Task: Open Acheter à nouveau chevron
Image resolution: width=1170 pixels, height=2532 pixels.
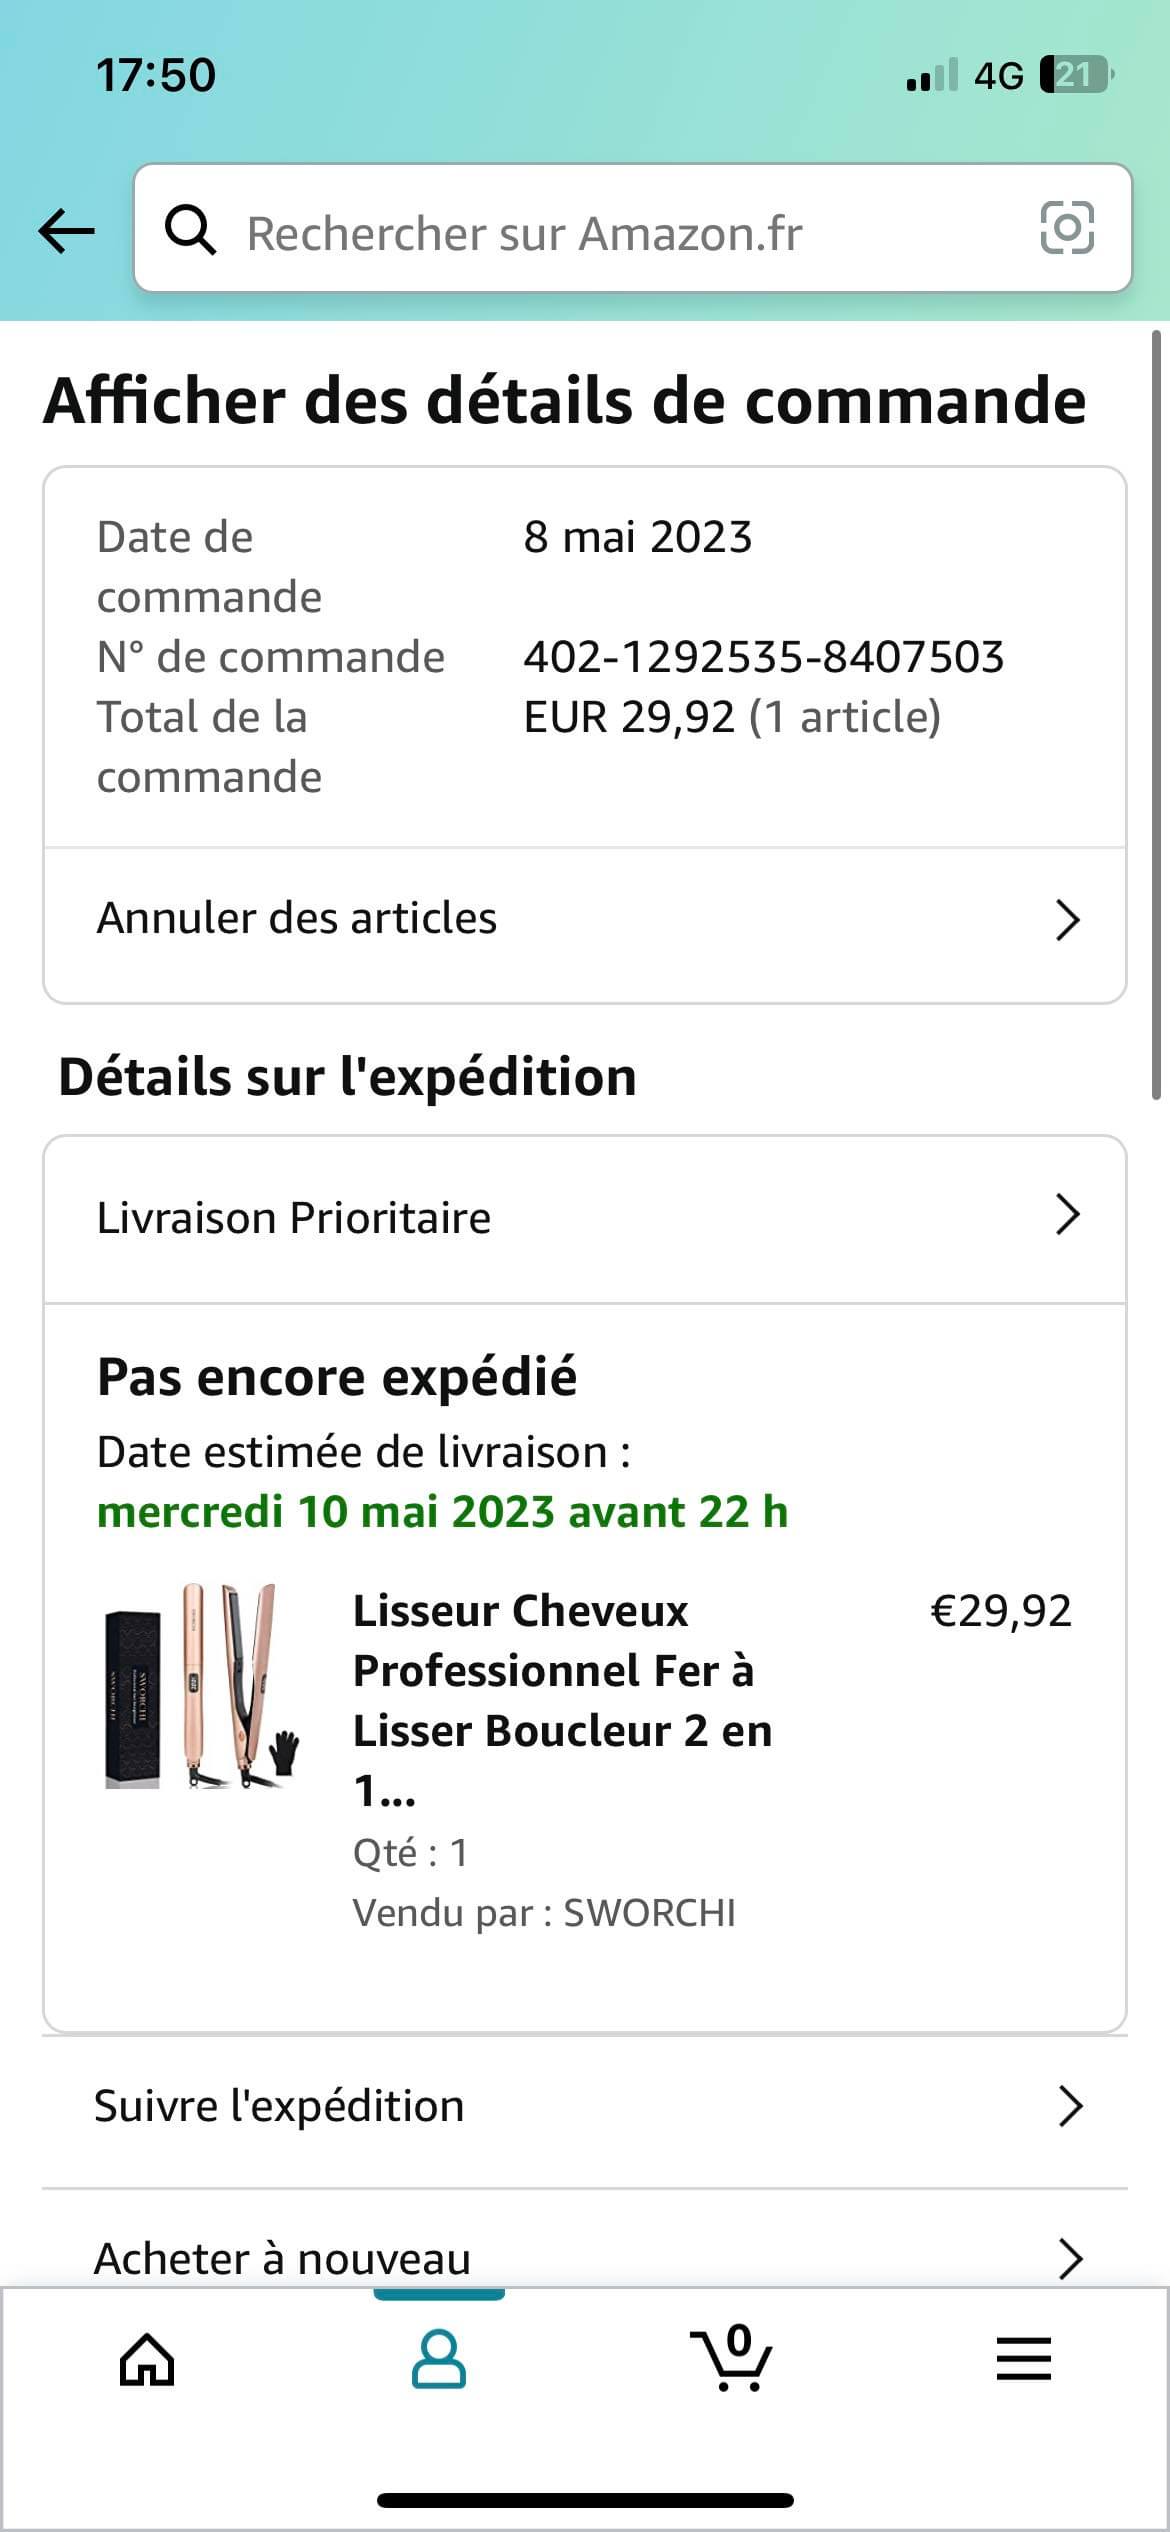Action: point(1069,2258)
